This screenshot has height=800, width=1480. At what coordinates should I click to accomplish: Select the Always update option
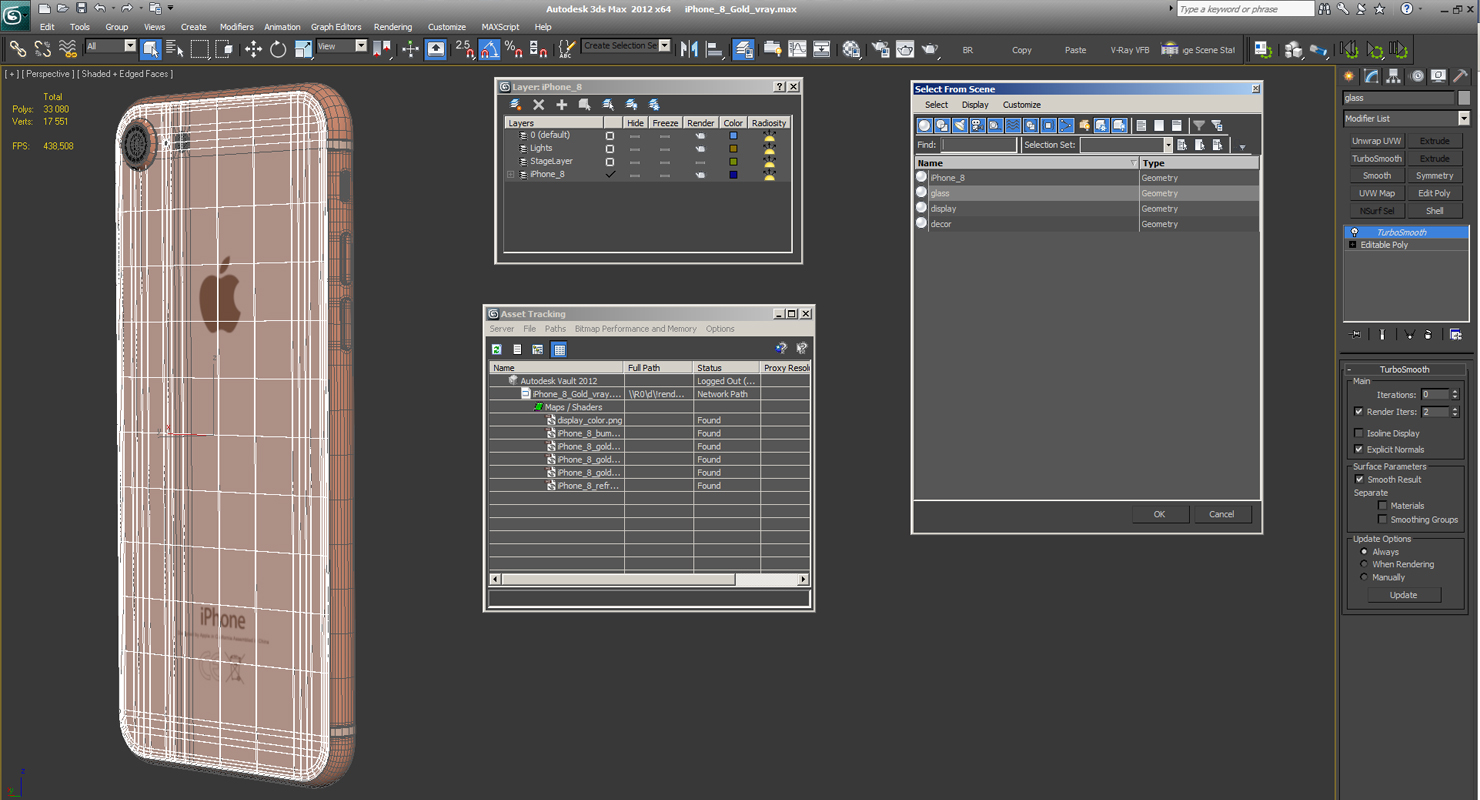point(1363,552)
